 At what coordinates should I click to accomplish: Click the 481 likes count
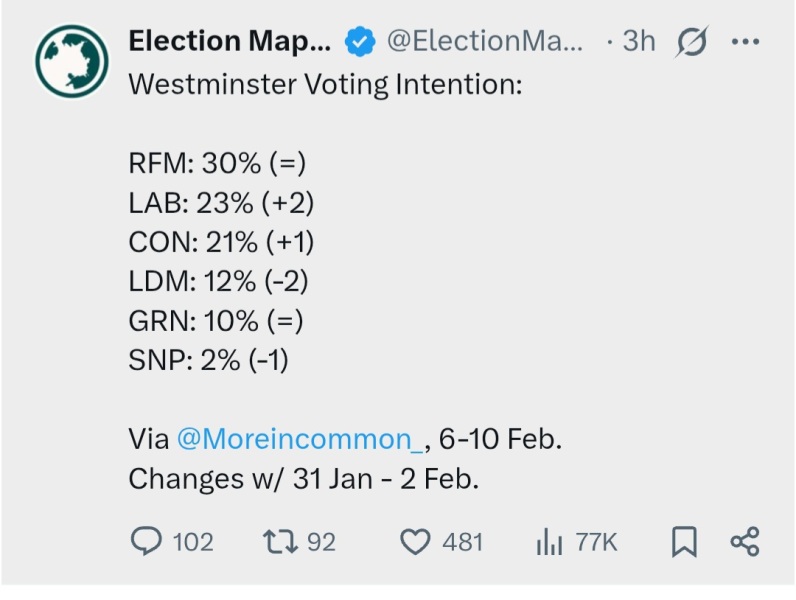tap(463, 542)
